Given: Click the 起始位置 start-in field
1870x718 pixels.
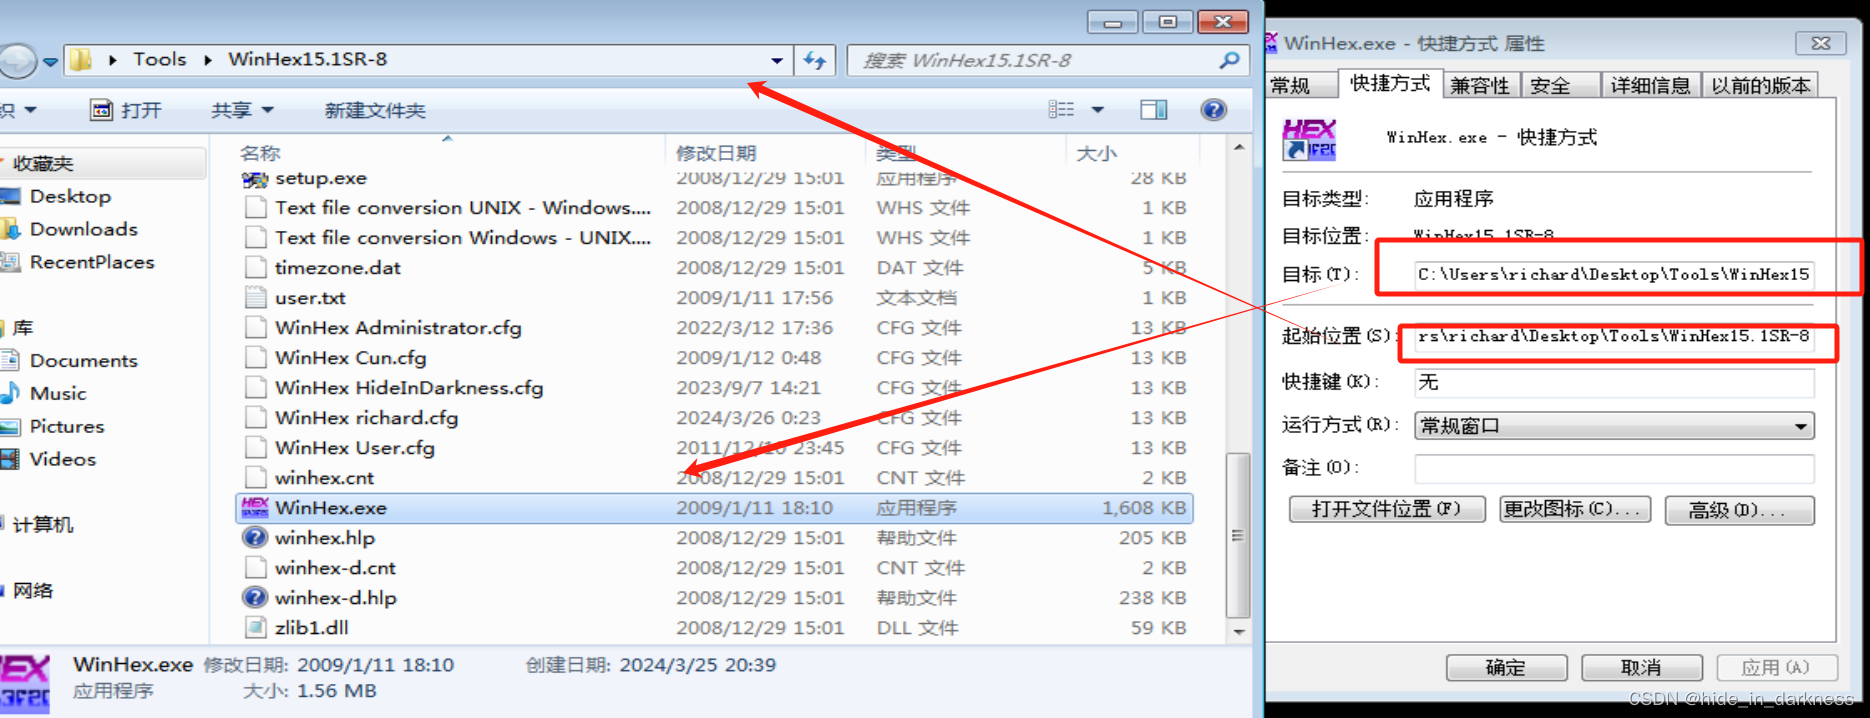Looking at the screenshot, I should pyautogui.click(x=1614, y=337).
